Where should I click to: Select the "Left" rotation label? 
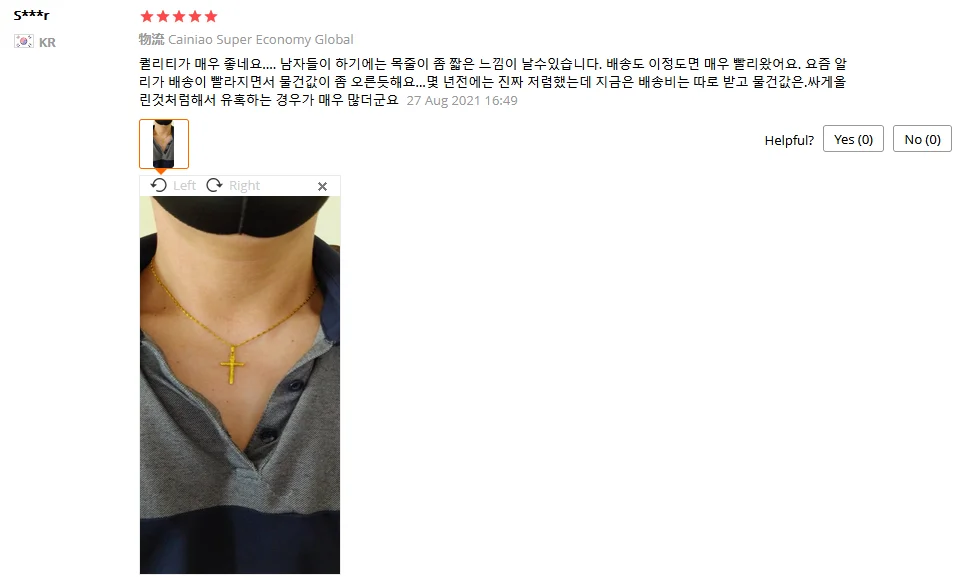tap(184, 185)
